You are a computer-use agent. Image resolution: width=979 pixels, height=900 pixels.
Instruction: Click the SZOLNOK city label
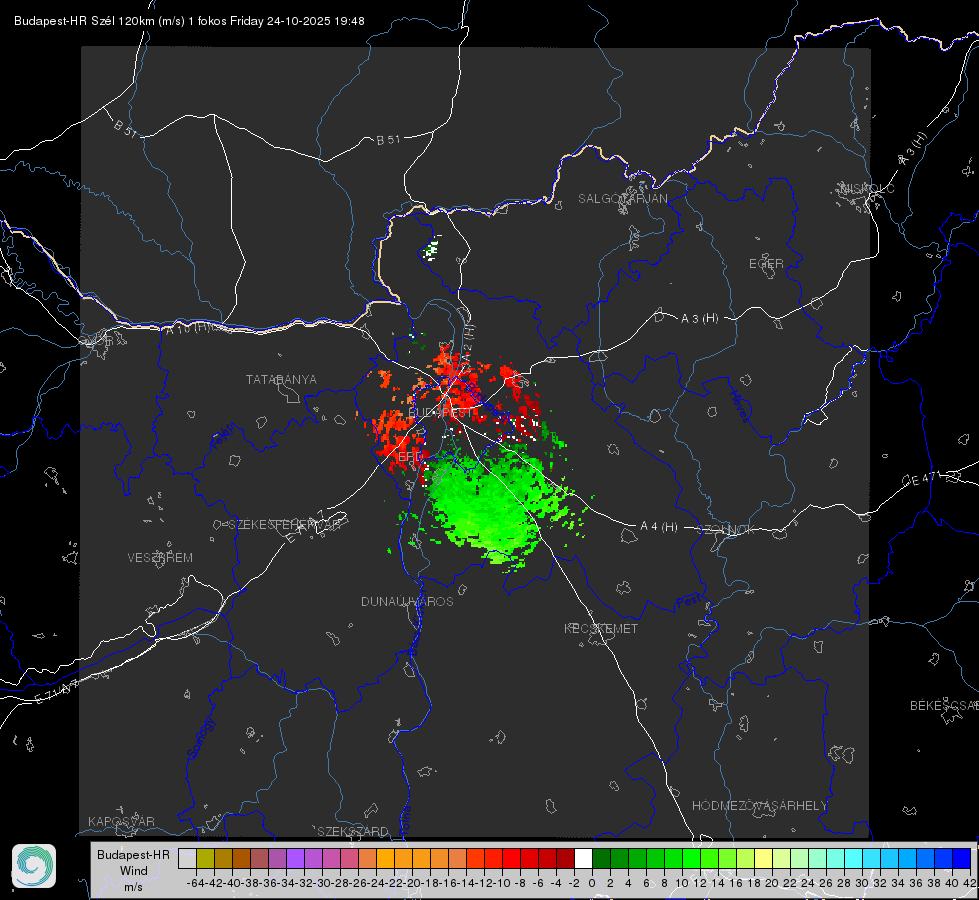point(726,530)
